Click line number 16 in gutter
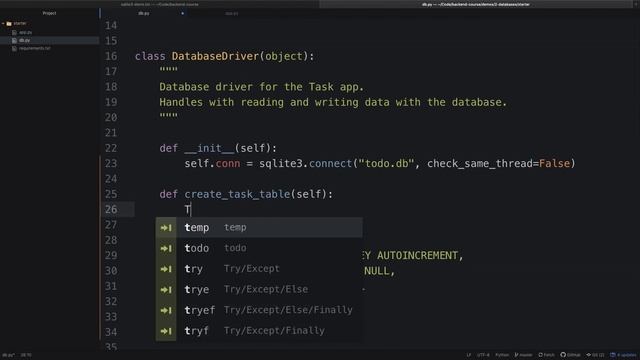The image size is (640, 360). [x=111, y=56]
